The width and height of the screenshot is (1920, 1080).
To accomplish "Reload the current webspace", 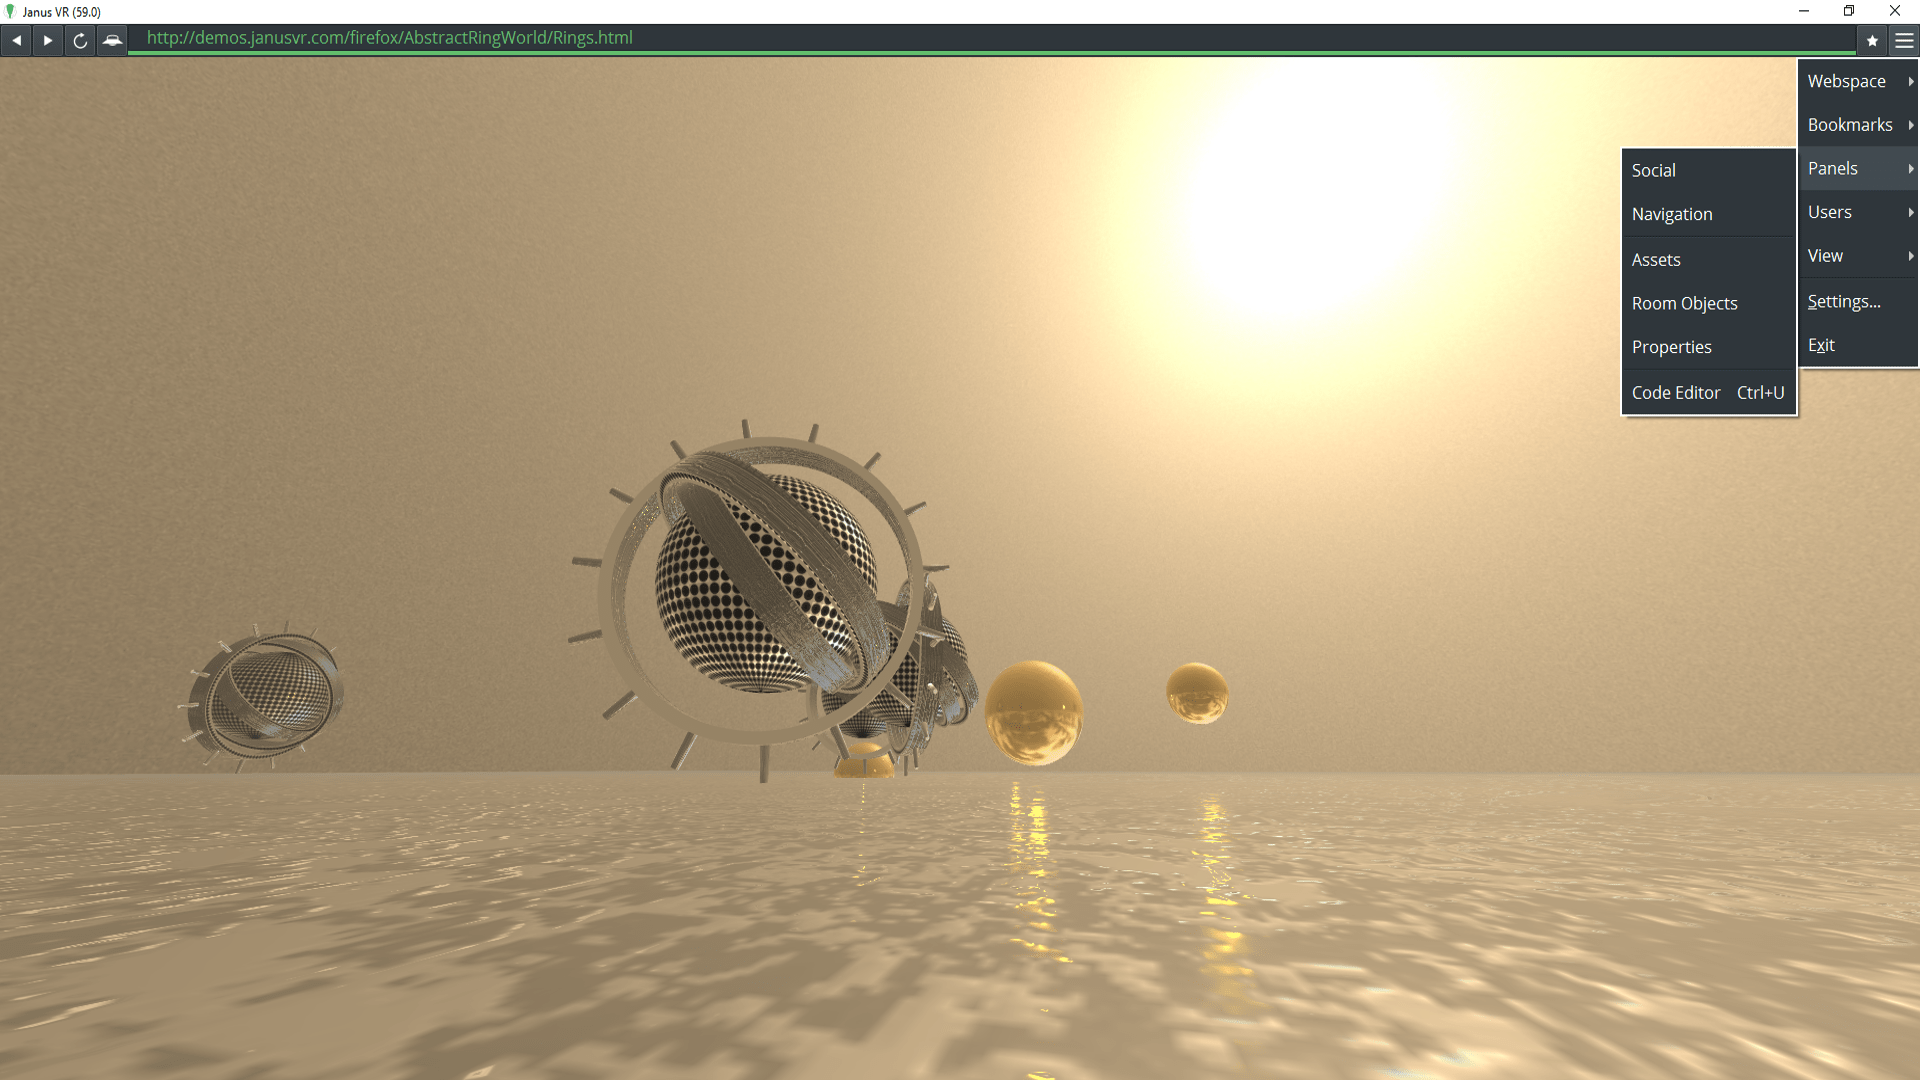I will (79, 40).
